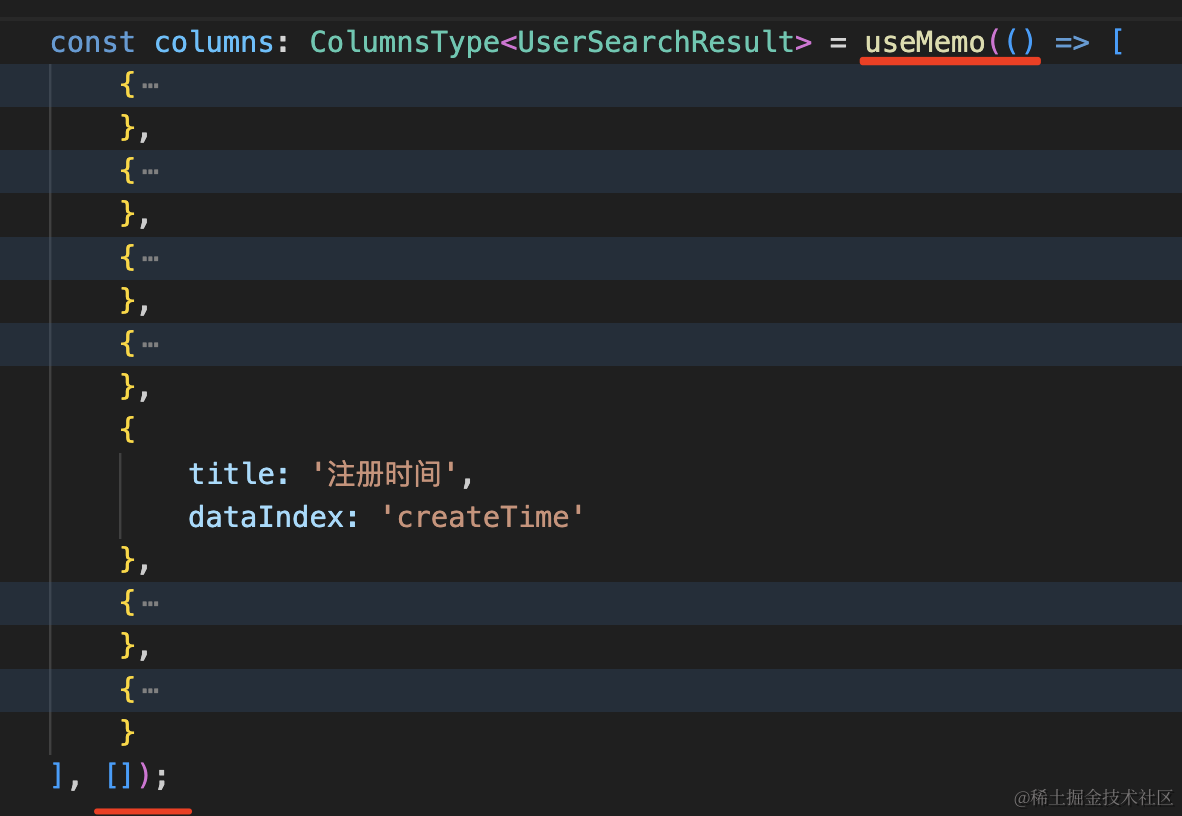Expand the last folded object before closing bracket

click(150, 690)
